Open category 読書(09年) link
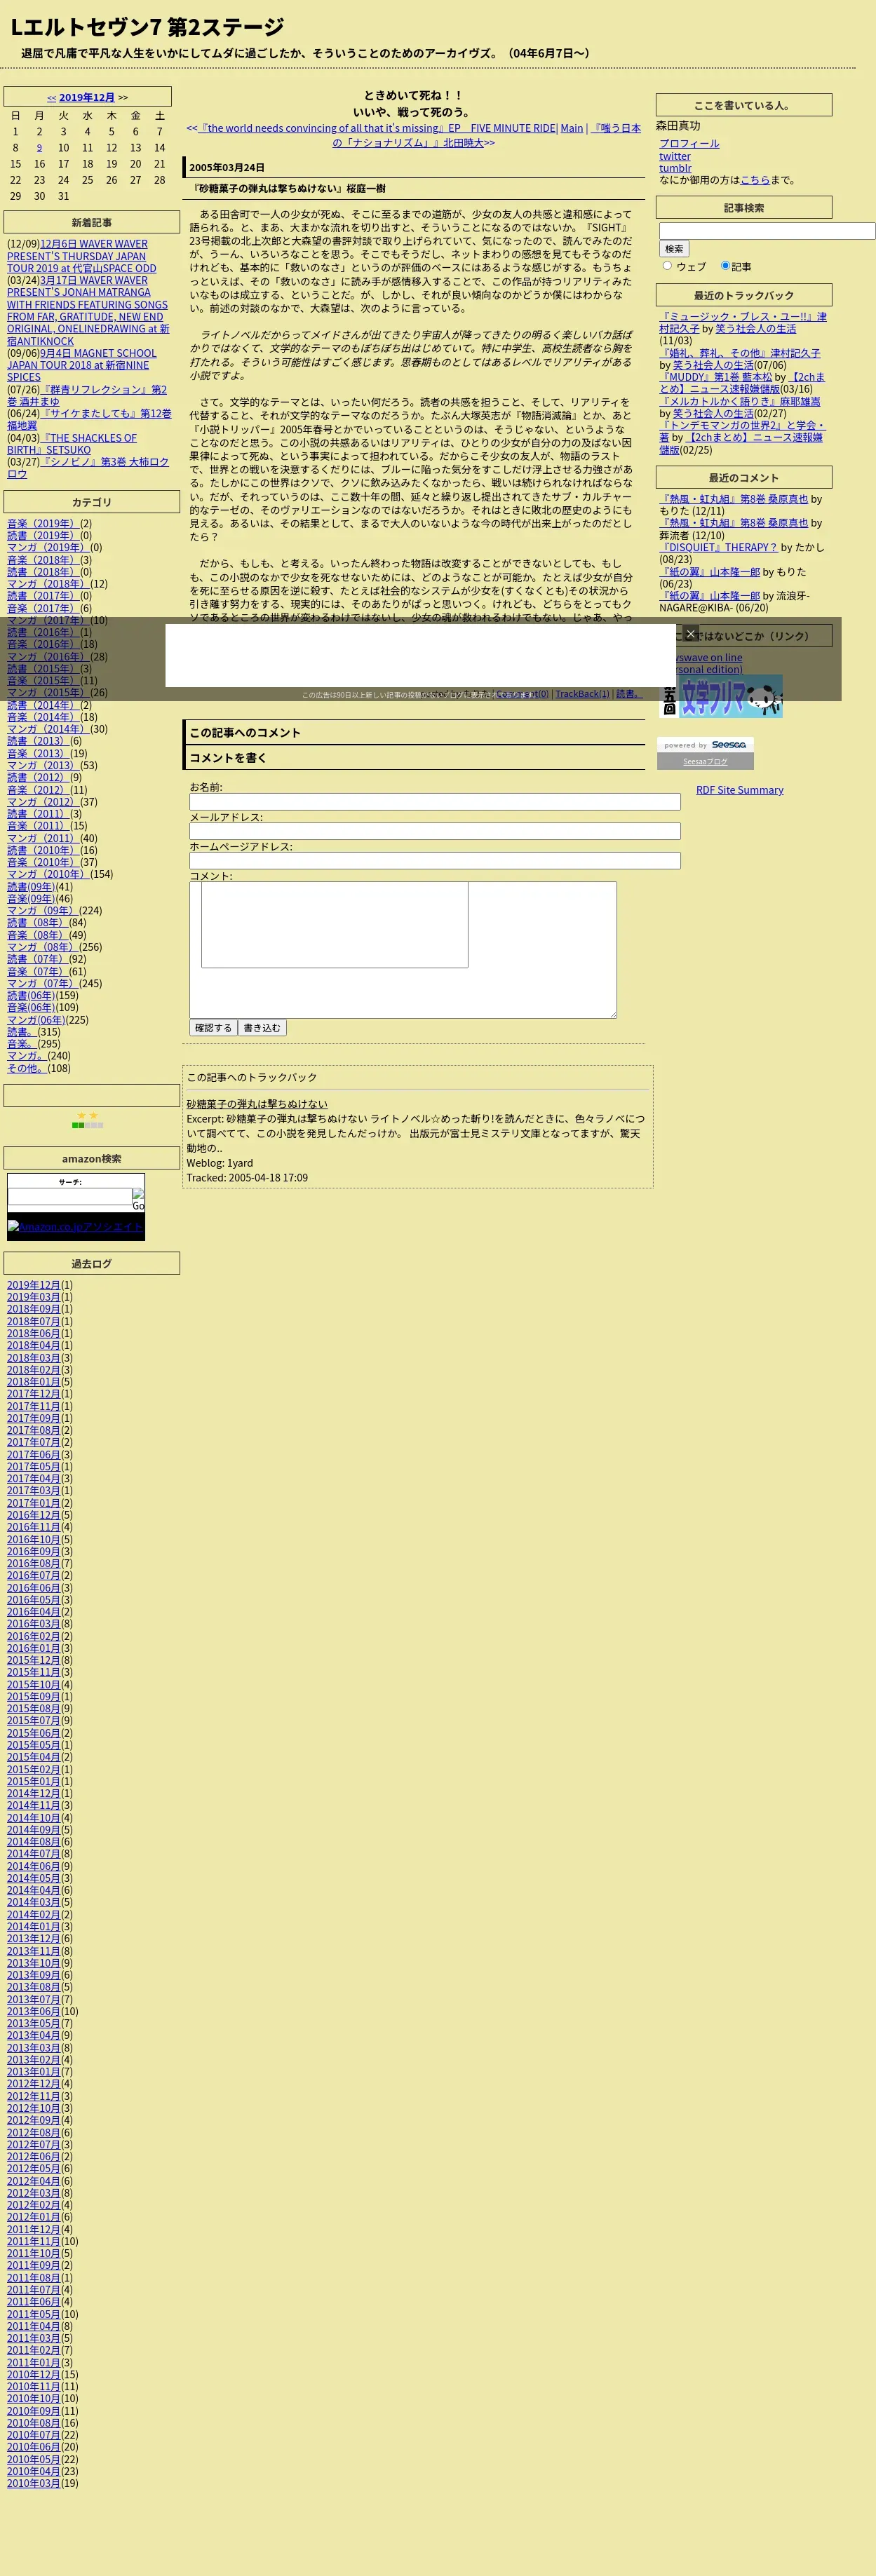Screen dimensions: 876x2576 [x=31, y=886]
